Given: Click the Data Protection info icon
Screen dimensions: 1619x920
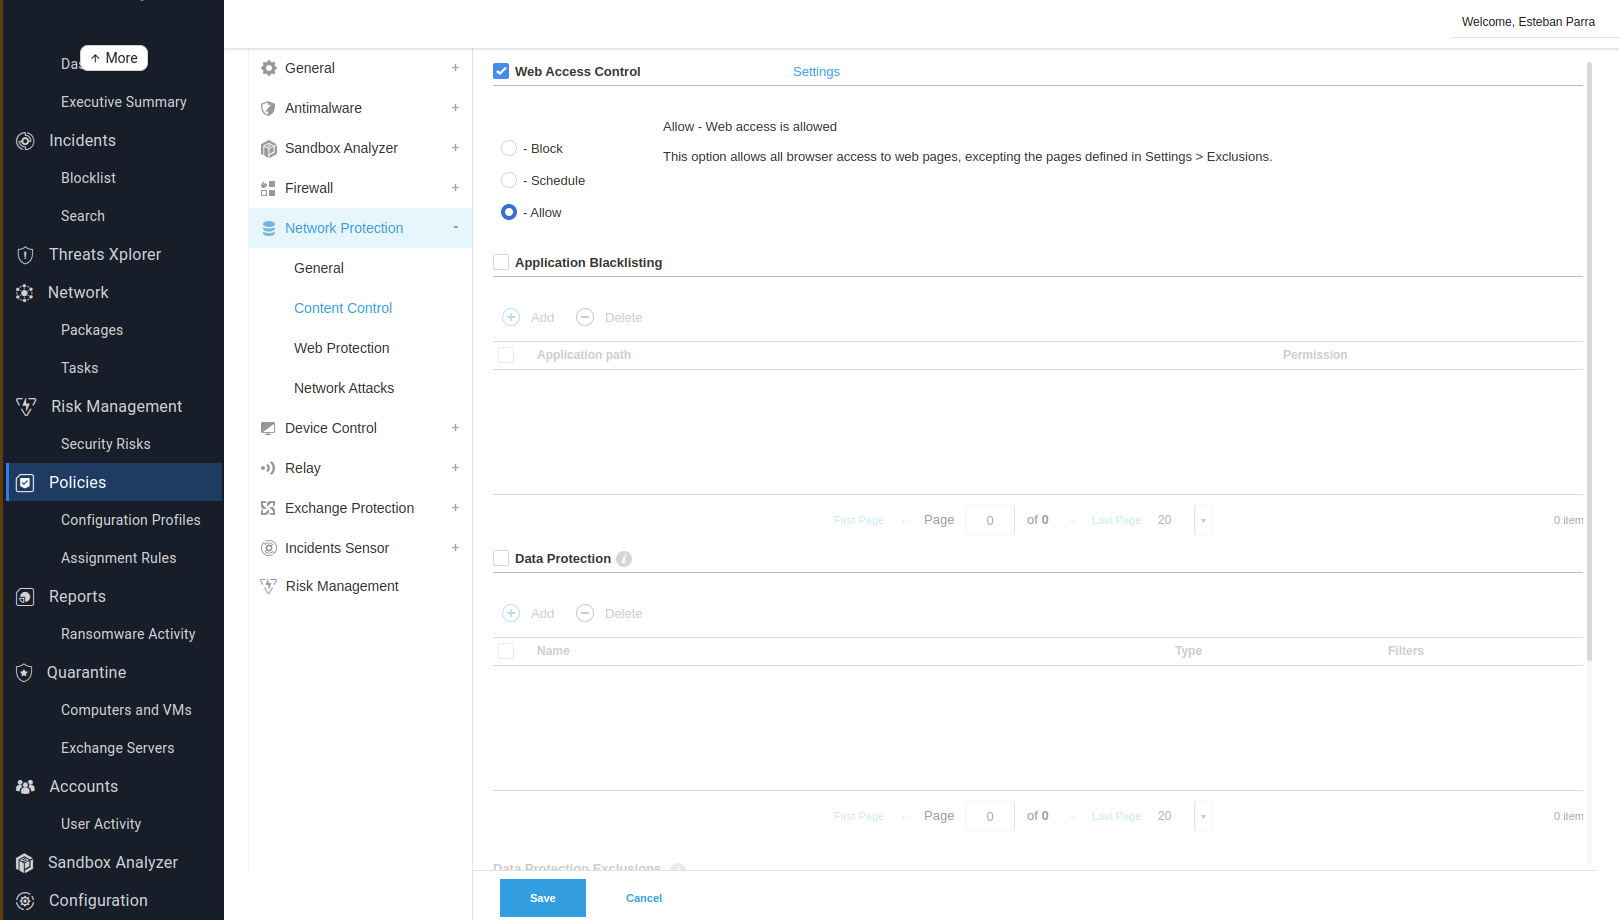Looking at the screenshot, I should pos(624,559).
